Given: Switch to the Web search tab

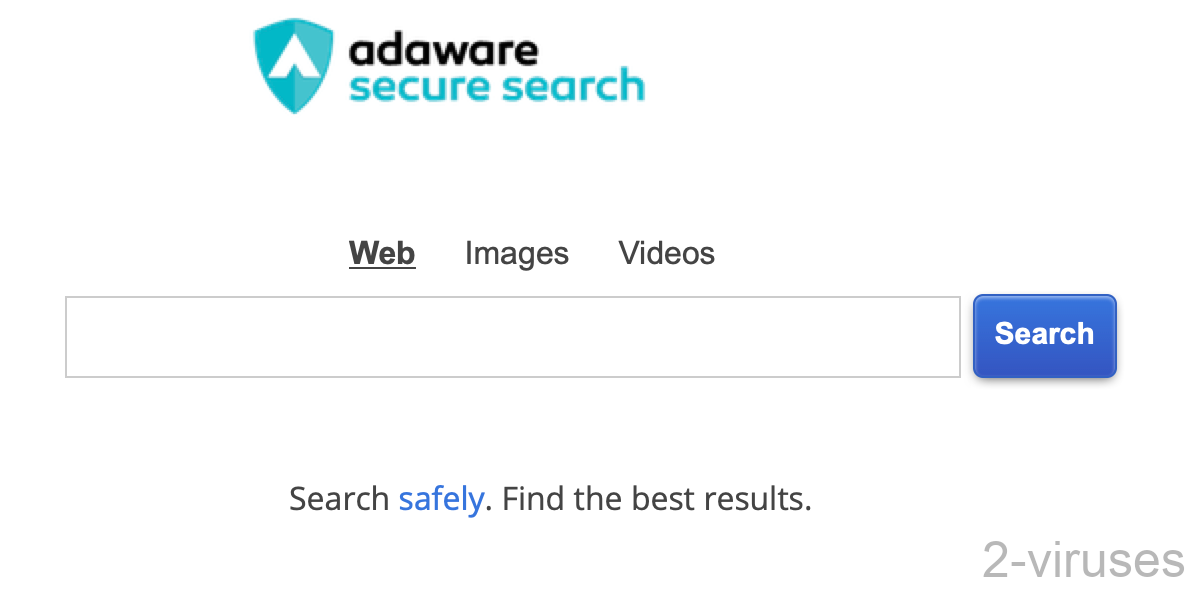Looking at the screenshot, I should click(382, 253).
